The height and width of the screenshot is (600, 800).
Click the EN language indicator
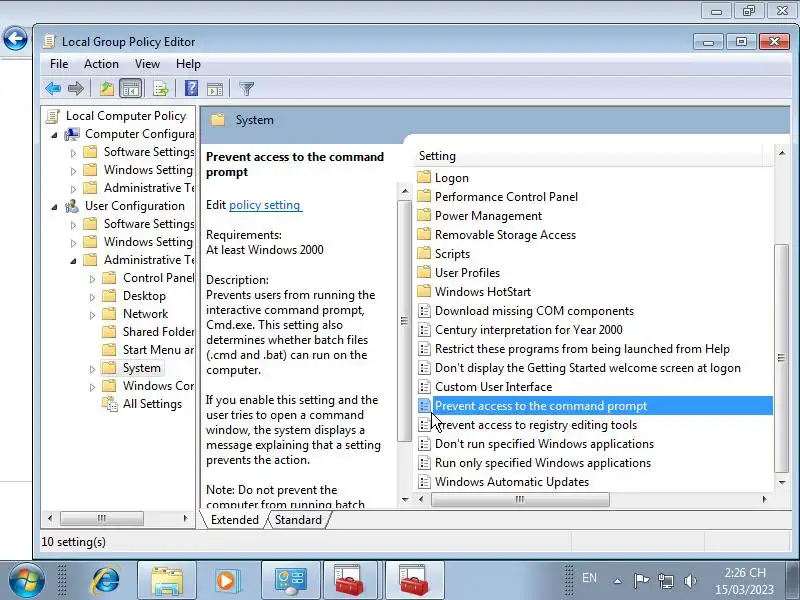pyautogui.click(x=589, y=578)
